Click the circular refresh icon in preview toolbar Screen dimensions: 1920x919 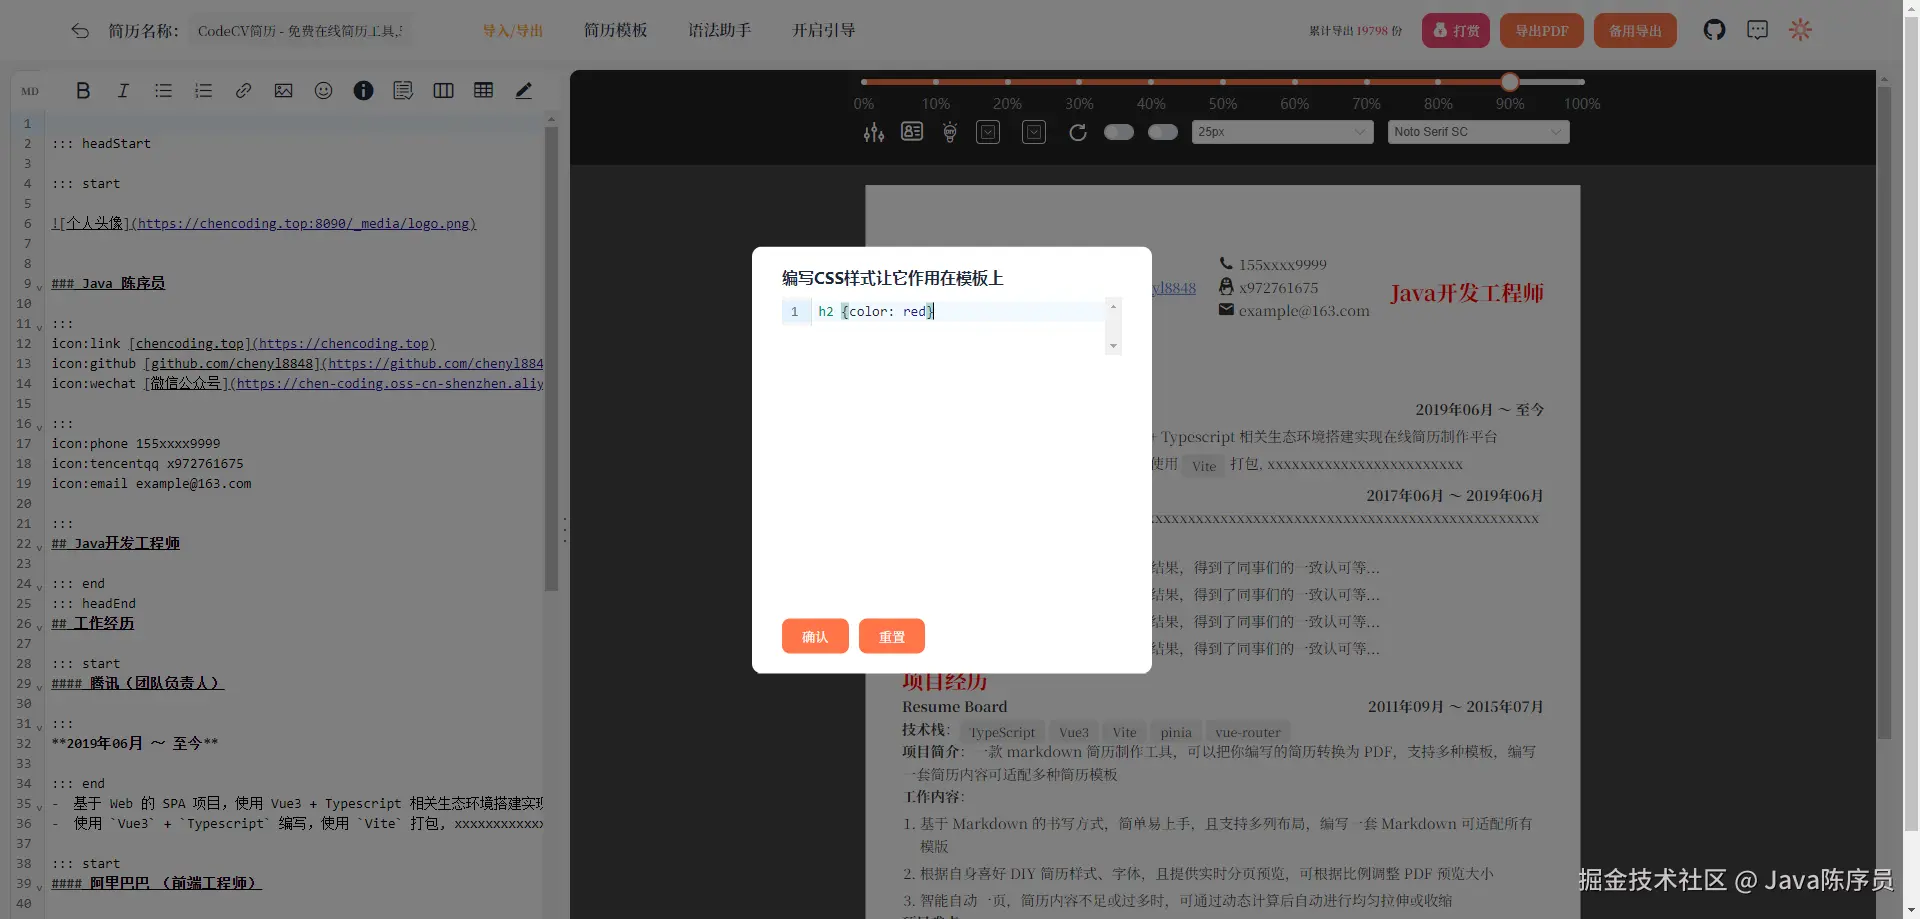point(1078,132)
